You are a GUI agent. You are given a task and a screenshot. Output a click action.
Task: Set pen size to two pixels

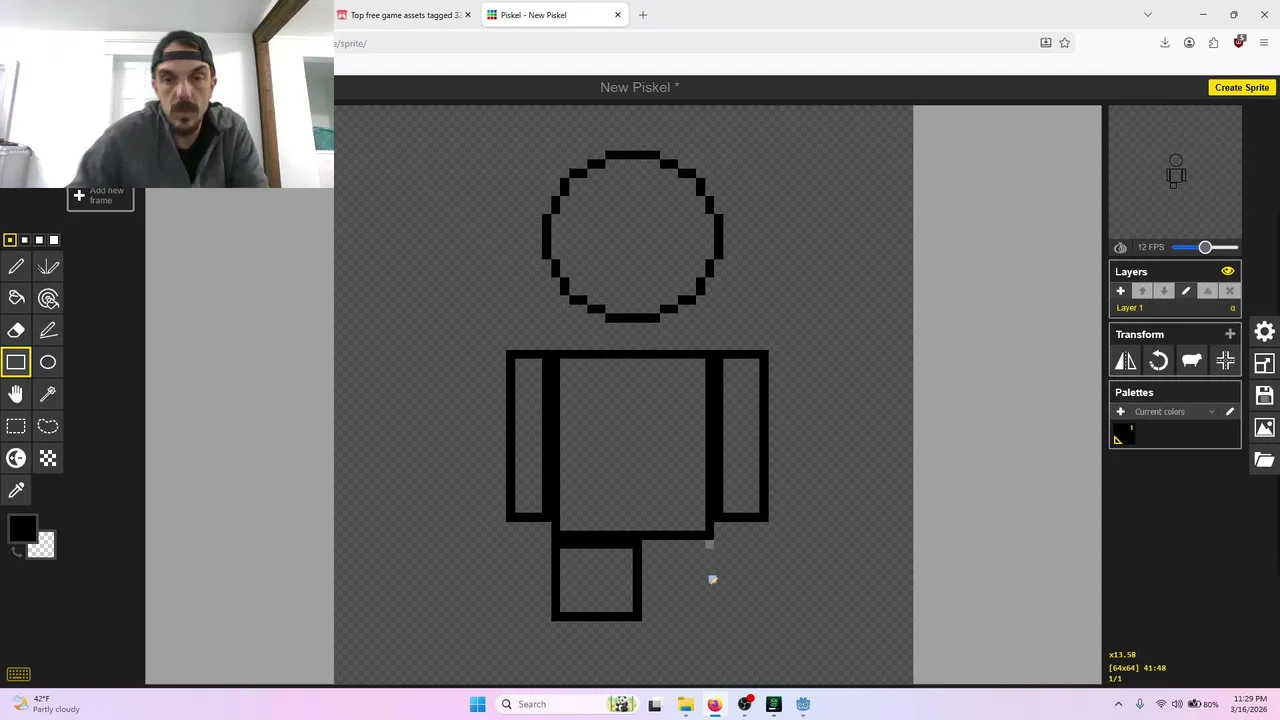[25, 240]
